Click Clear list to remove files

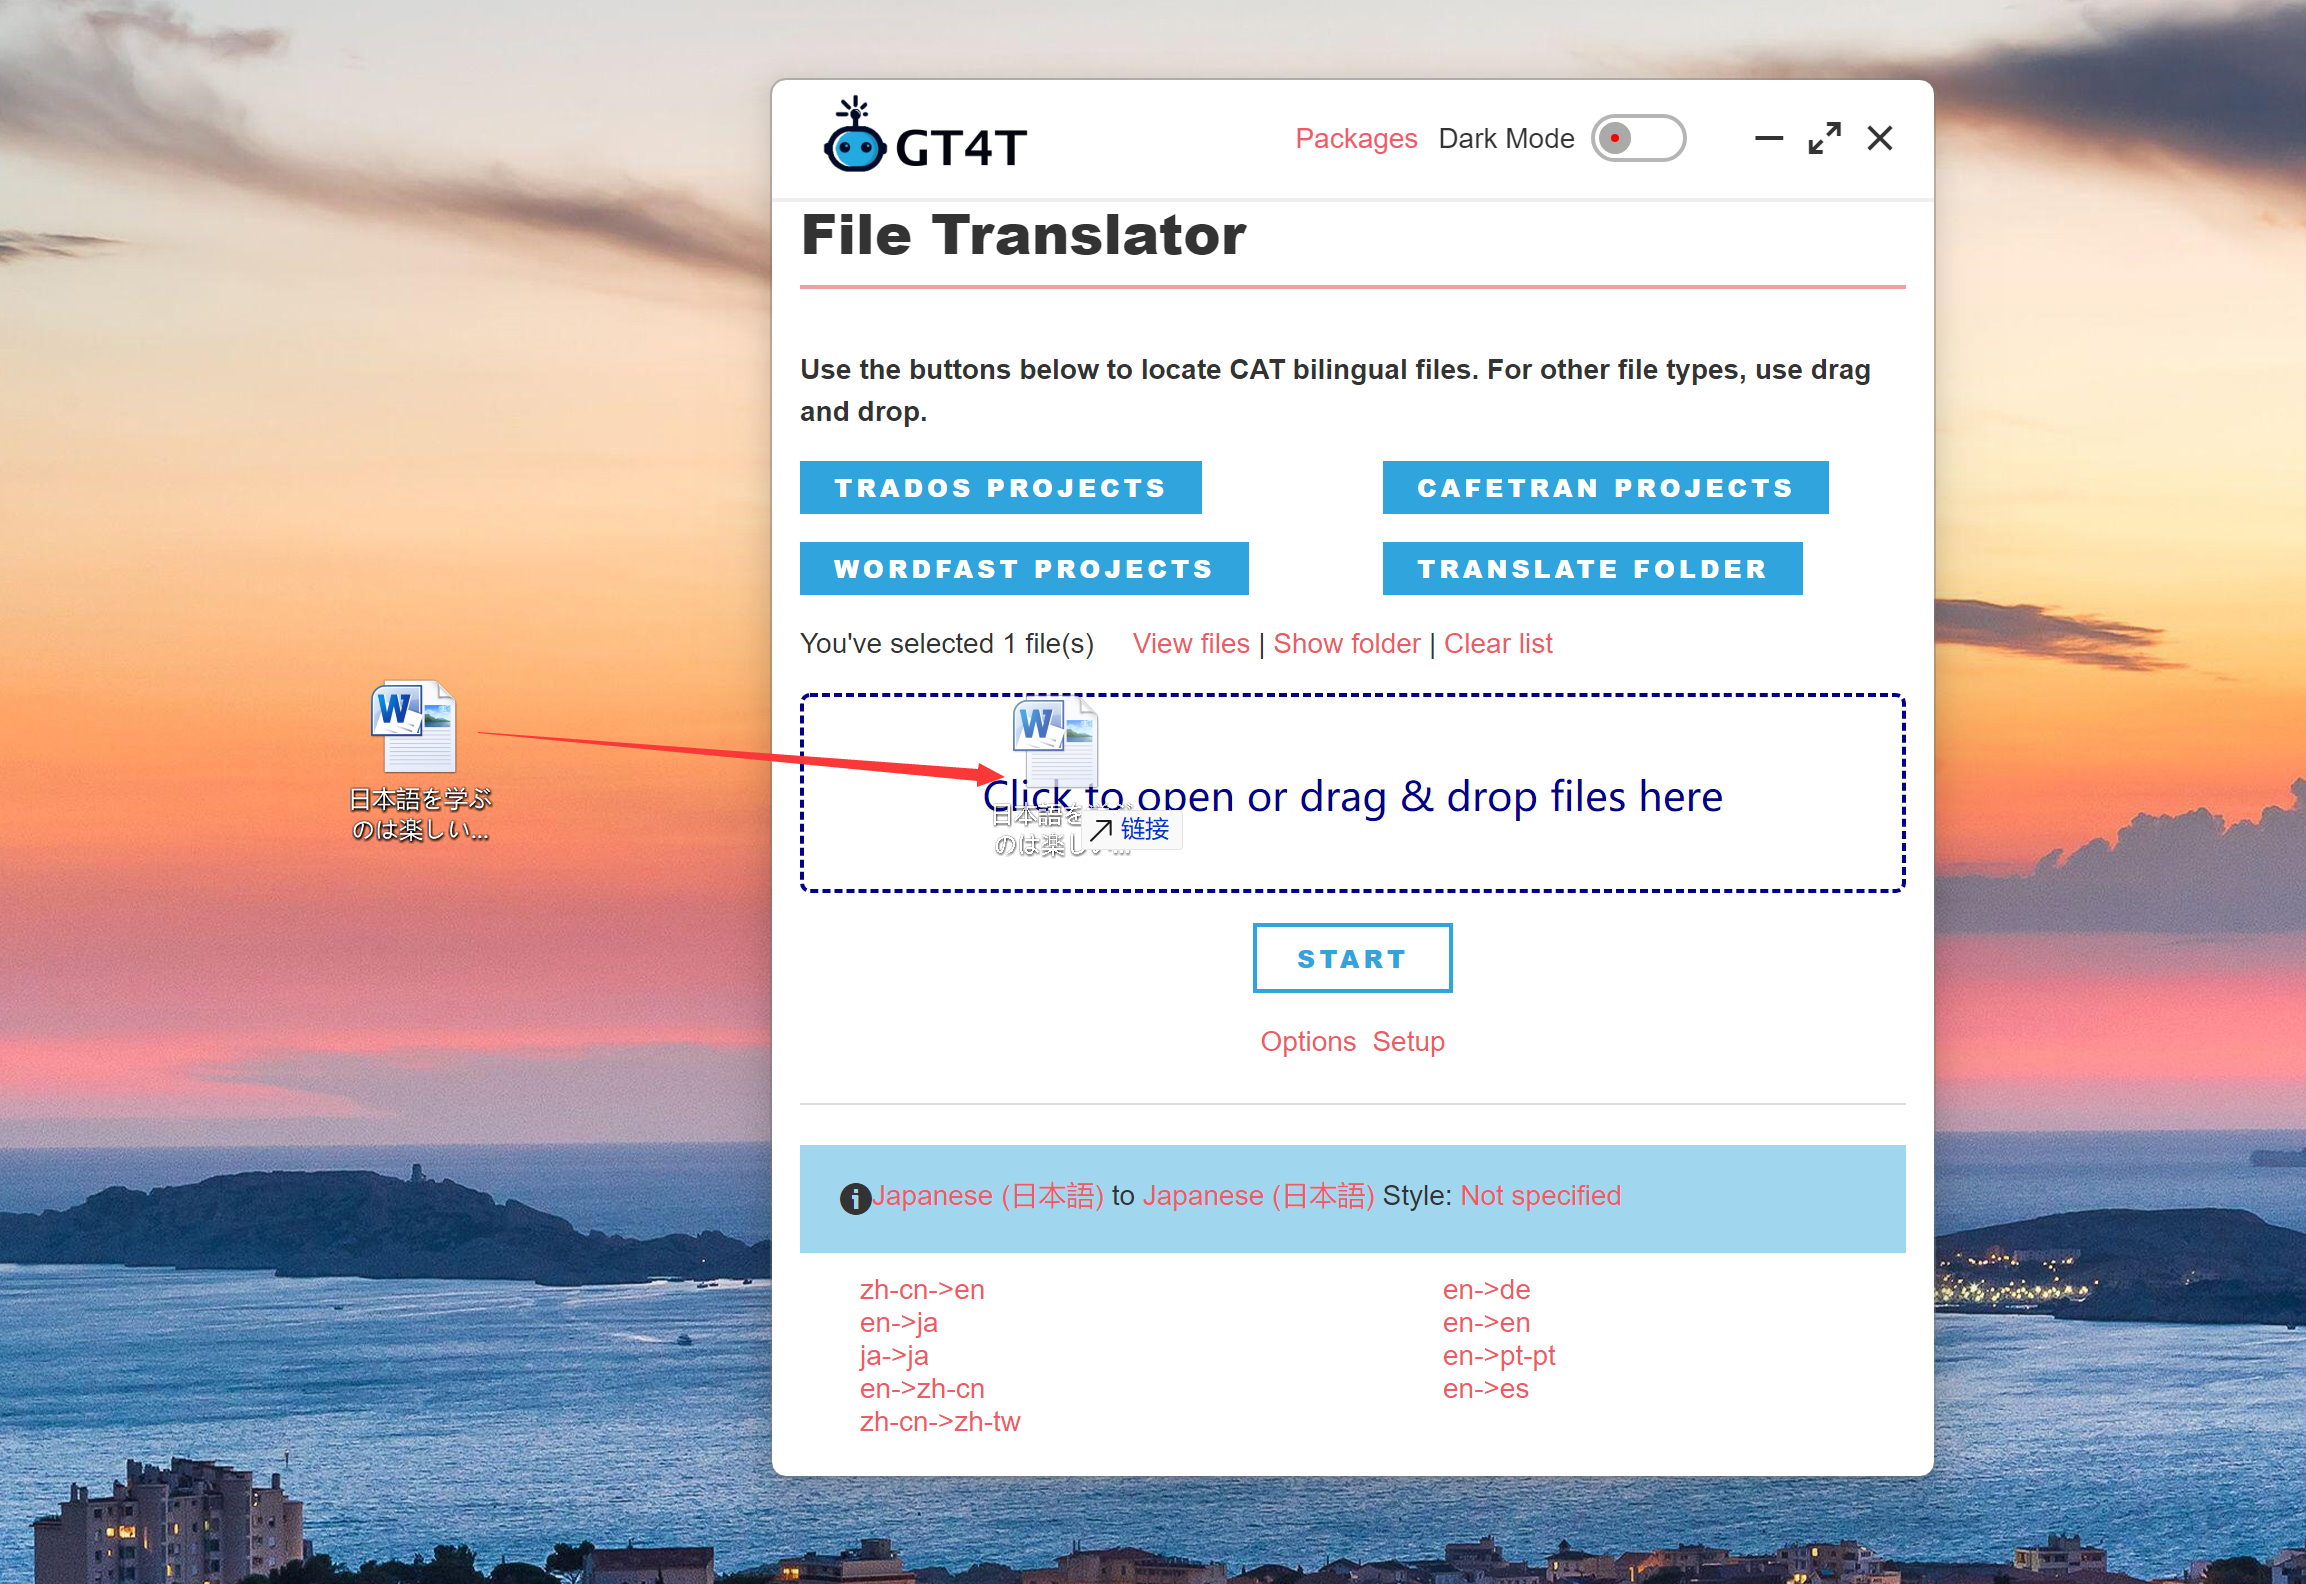1502,643
